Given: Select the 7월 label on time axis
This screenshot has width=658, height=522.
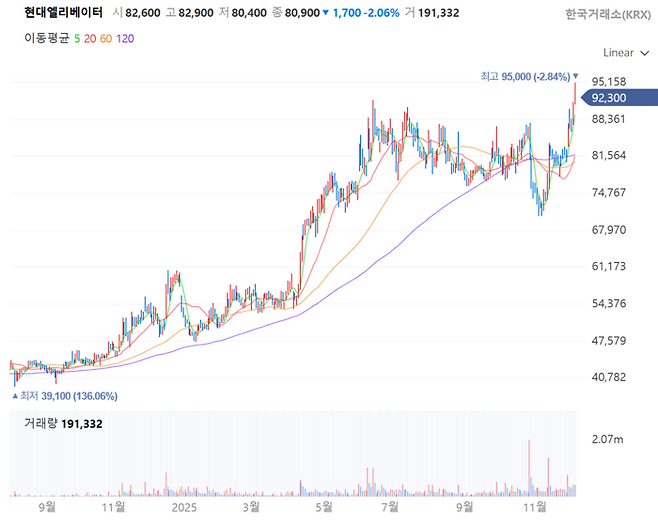Looking at the screenshot, I should click(x=393, y=507).
